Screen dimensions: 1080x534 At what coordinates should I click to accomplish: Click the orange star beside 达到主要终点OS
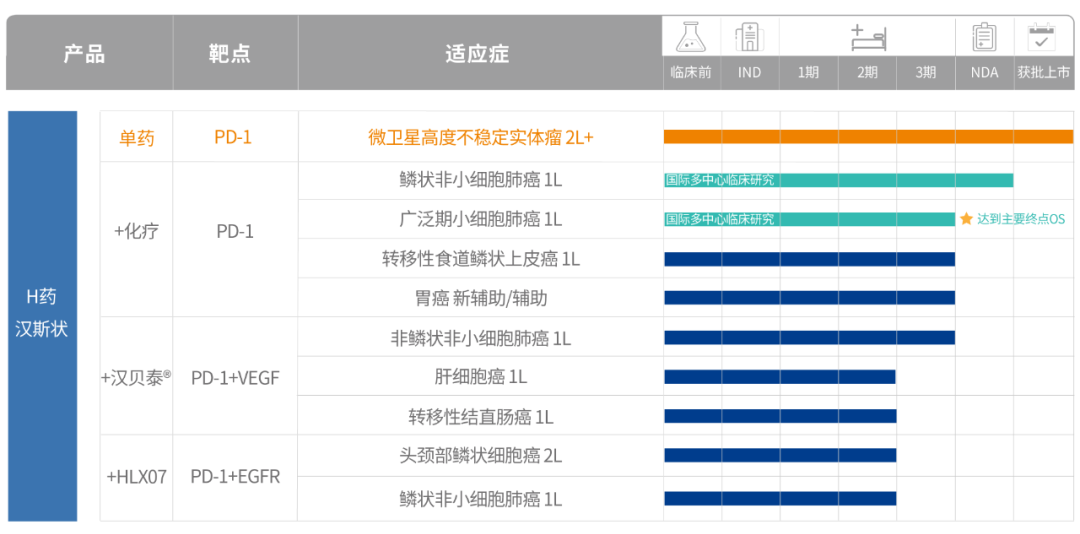[x=966, y=219]
